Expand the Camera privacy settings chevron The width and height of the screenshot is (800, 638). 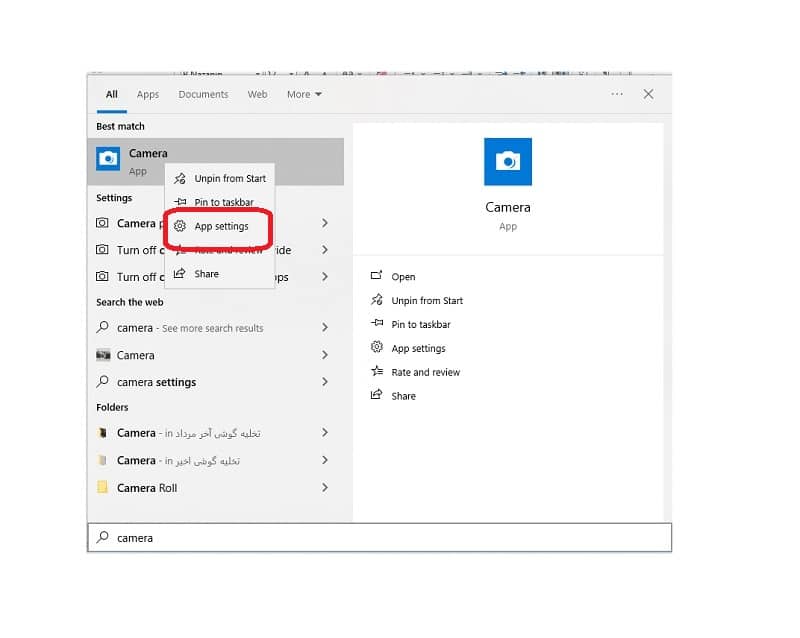click(325, 224)
